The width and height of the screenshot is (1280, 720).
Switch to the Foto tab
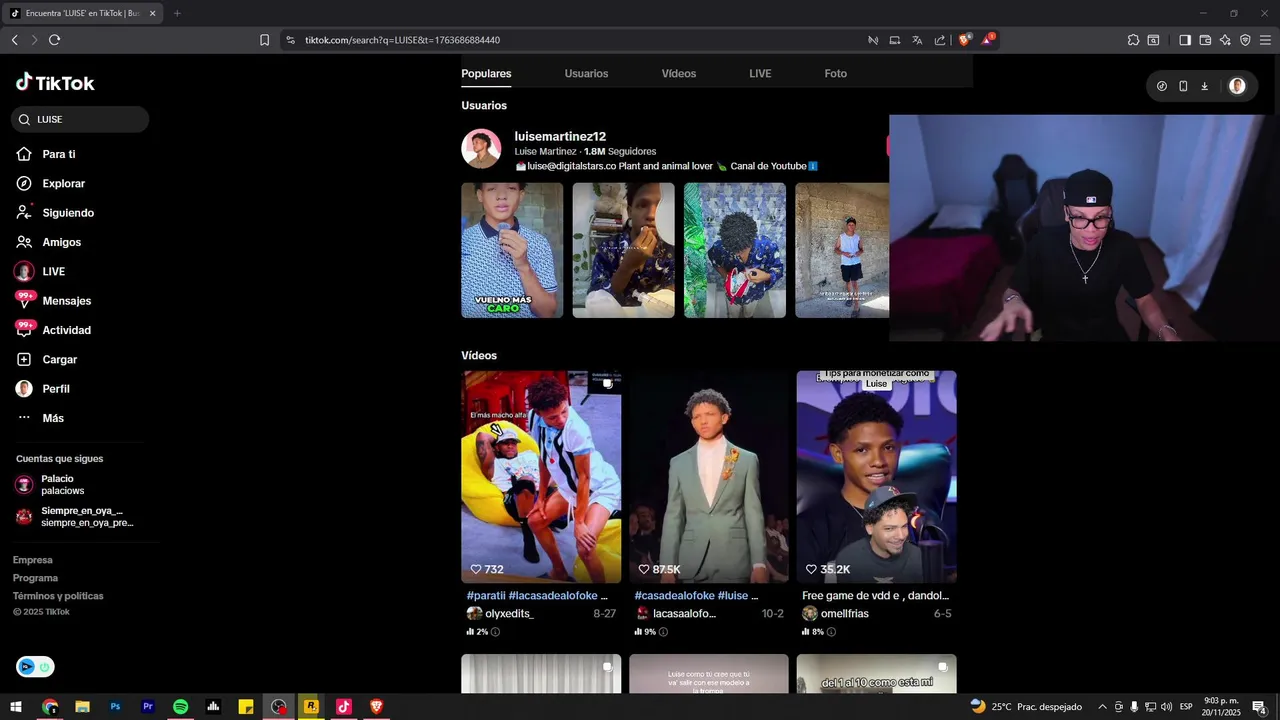click(x=836, y=73)
